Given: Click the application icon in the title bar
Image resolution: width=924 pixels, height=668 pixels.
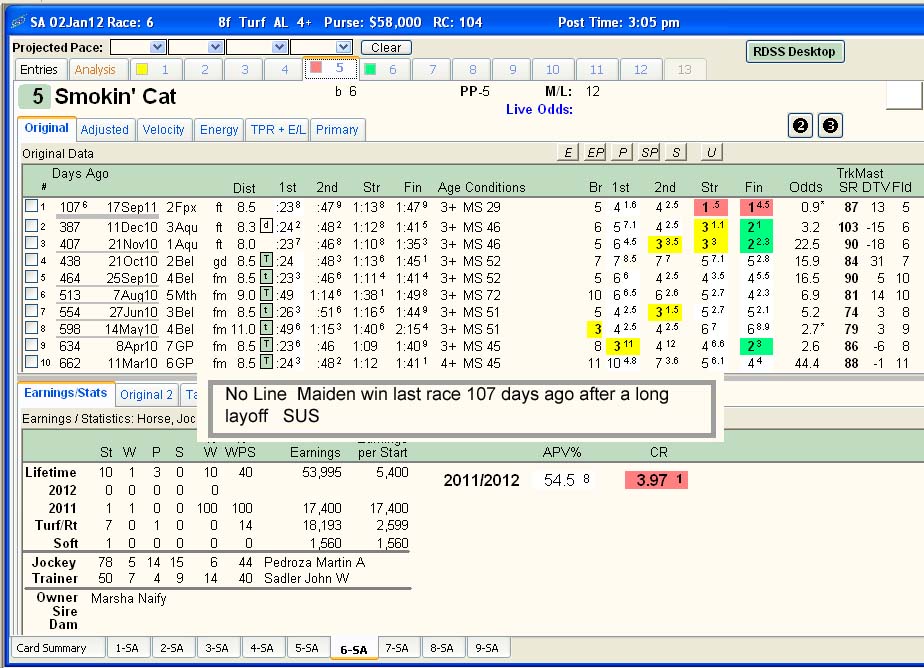Looking at the screenshot, I should (x=19, y=22).
